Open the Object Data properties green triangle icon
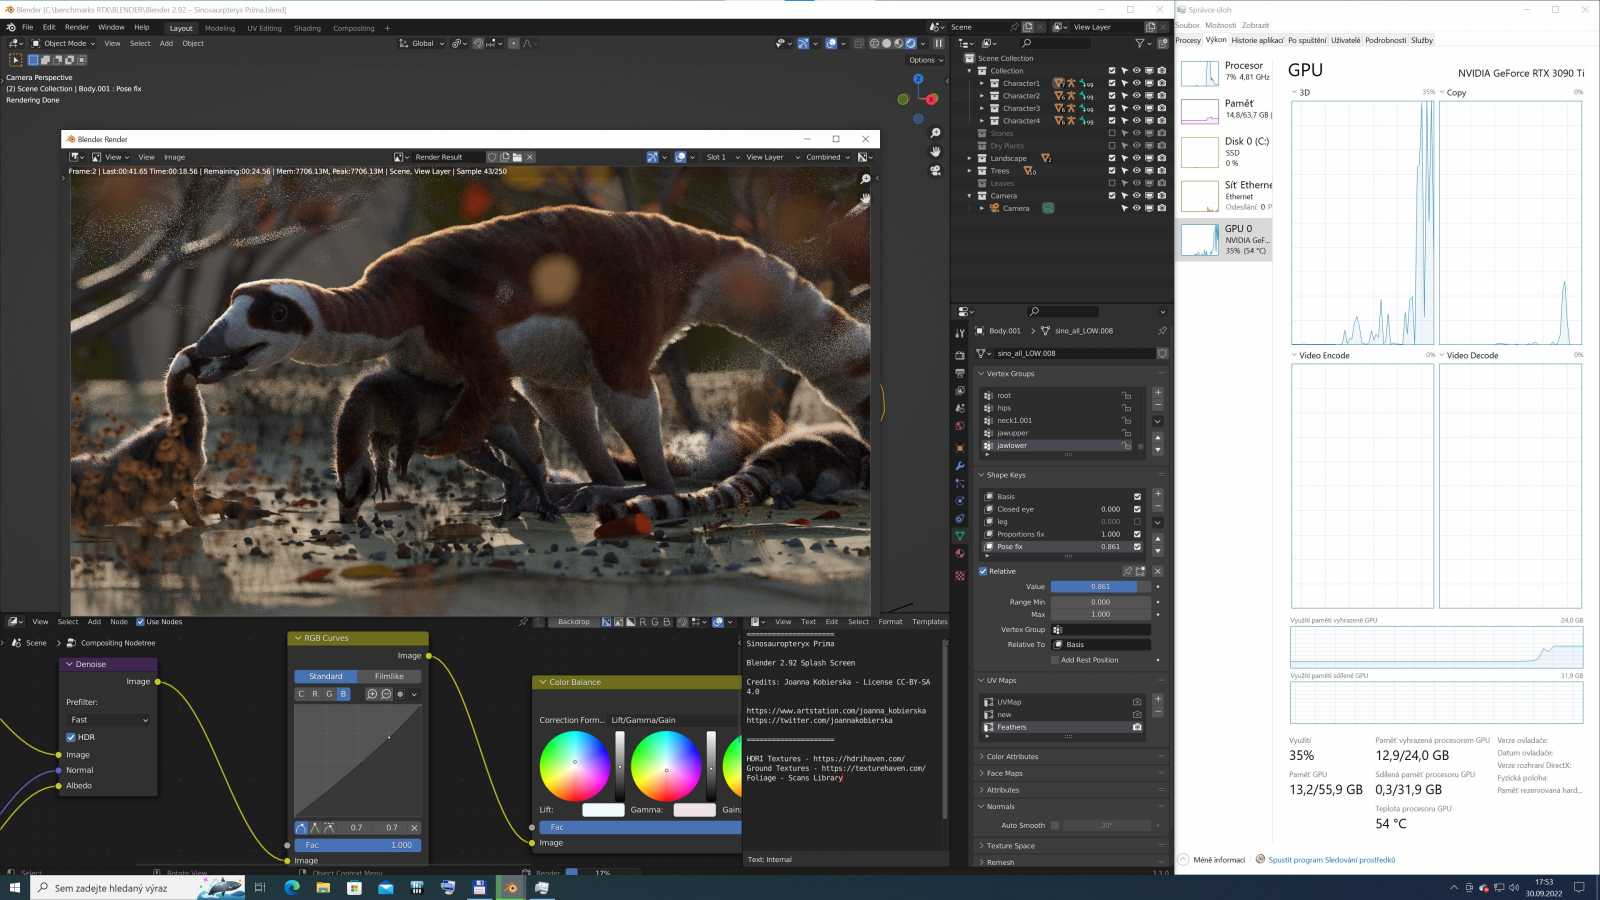1600x900 pixels. click(x=960, y=536)
